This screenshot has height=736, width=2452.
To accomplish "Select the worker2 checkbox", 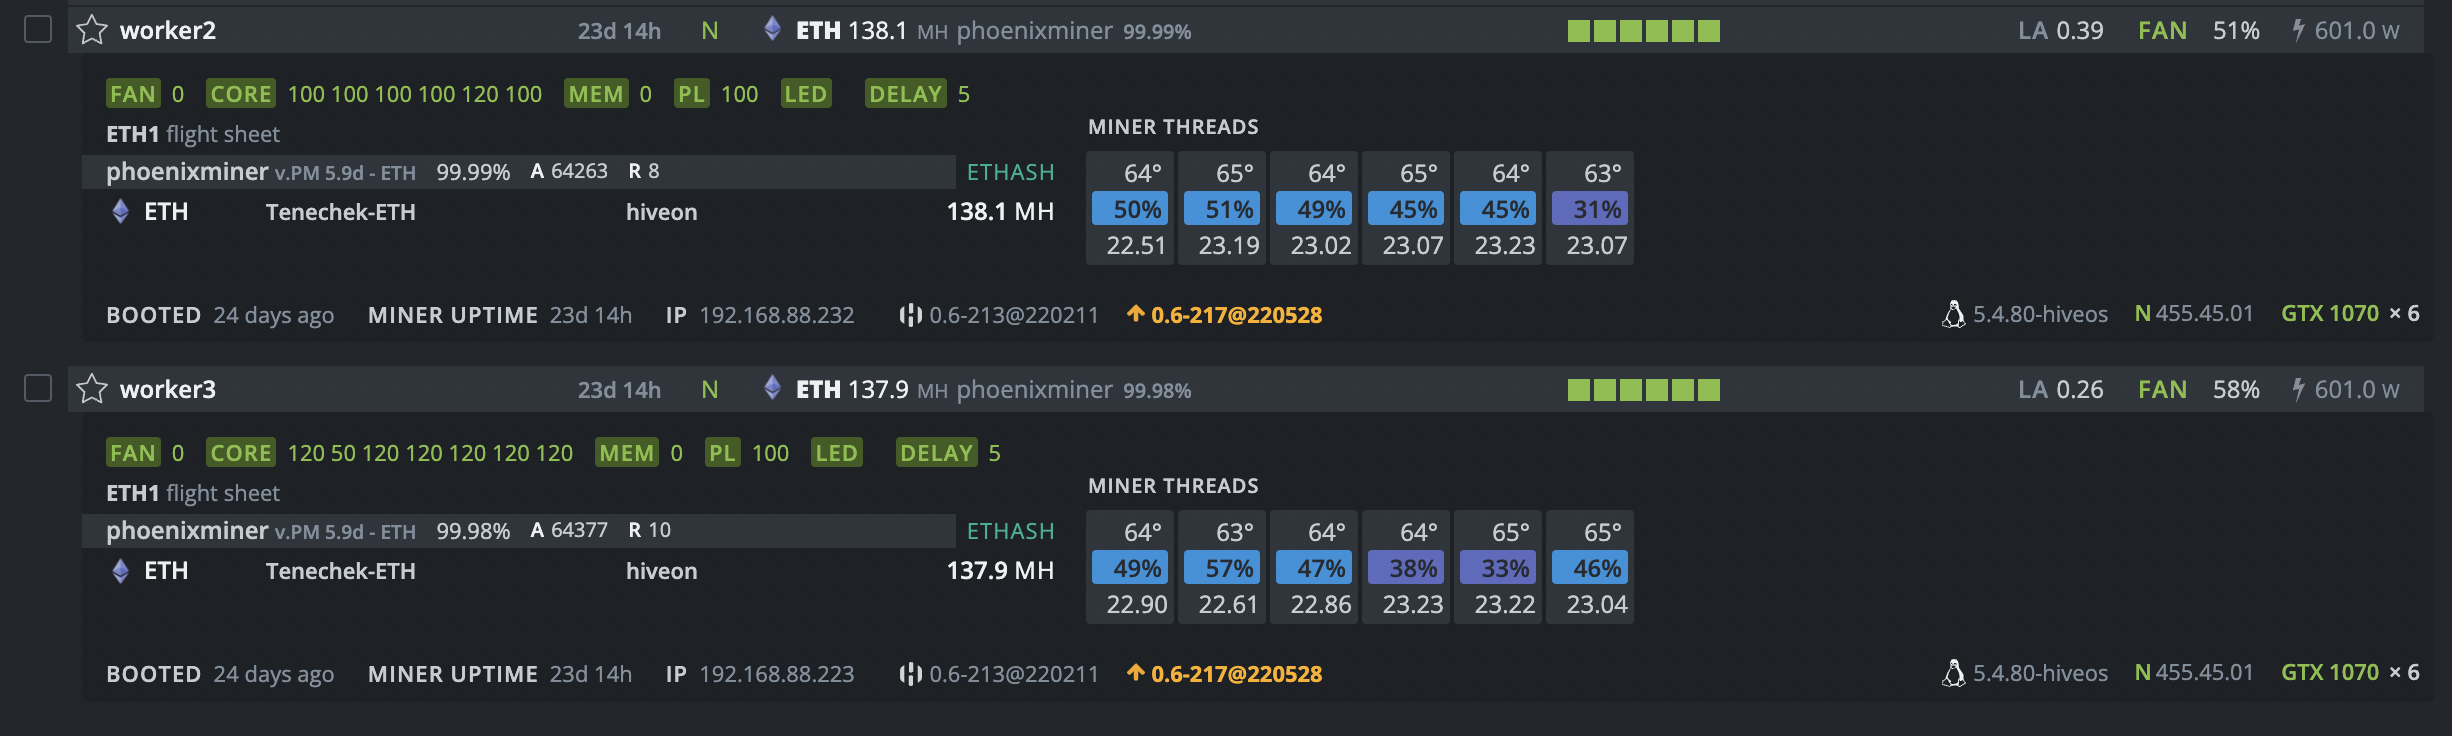I will tap(38, 29).
